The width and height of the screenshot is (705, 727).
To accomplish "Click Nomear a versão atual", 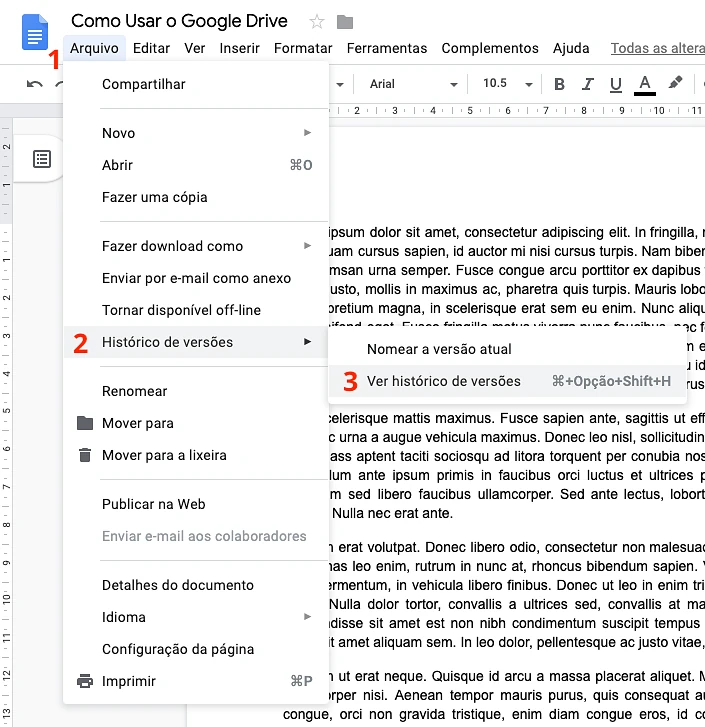I will [507, 349].
